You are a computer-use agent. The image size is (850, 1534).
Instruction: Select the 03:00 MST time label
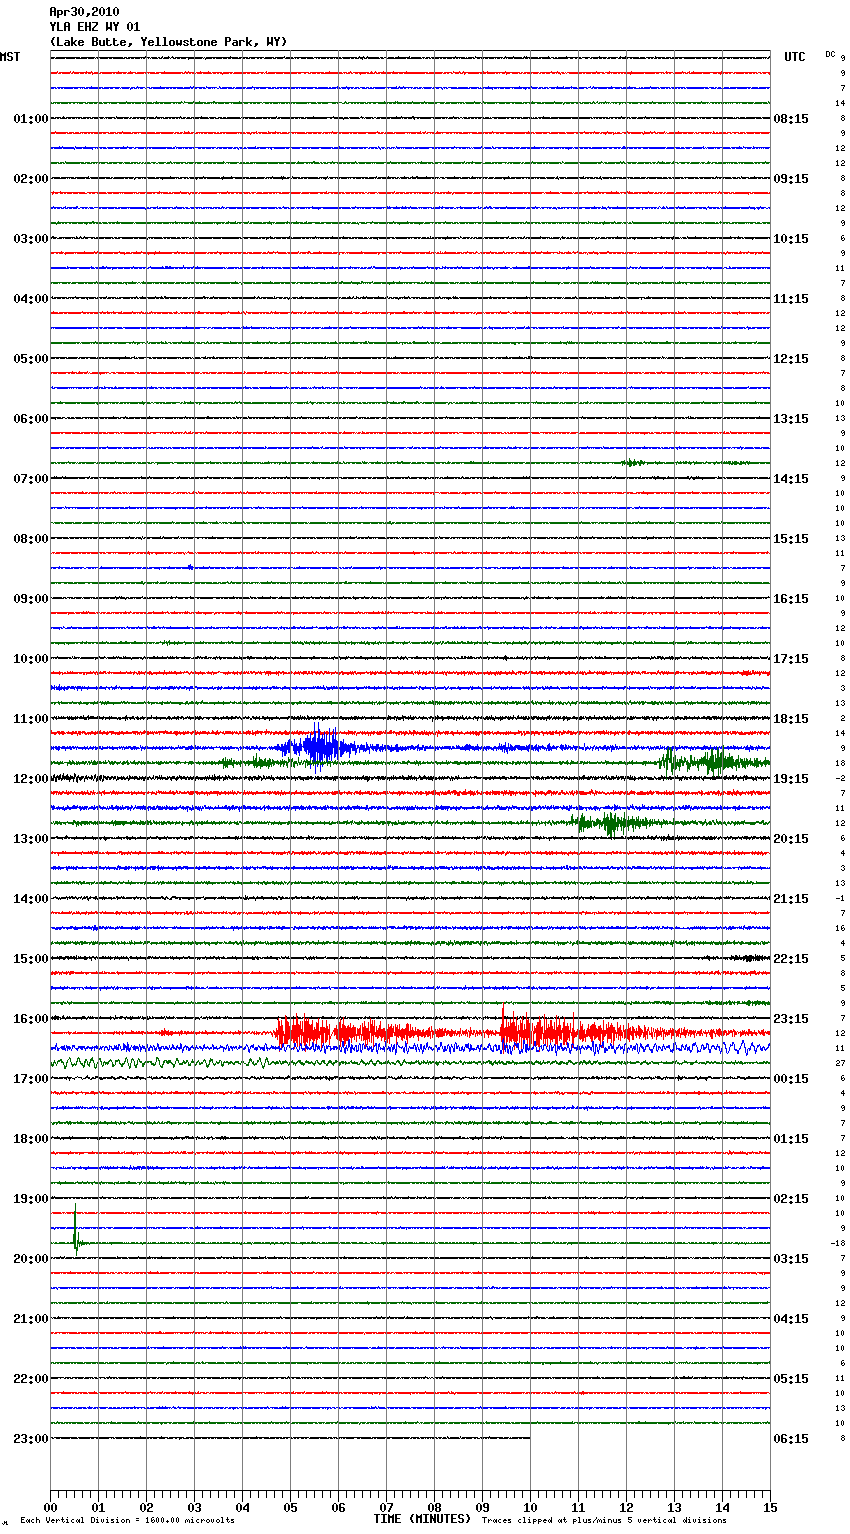[30, 239]
